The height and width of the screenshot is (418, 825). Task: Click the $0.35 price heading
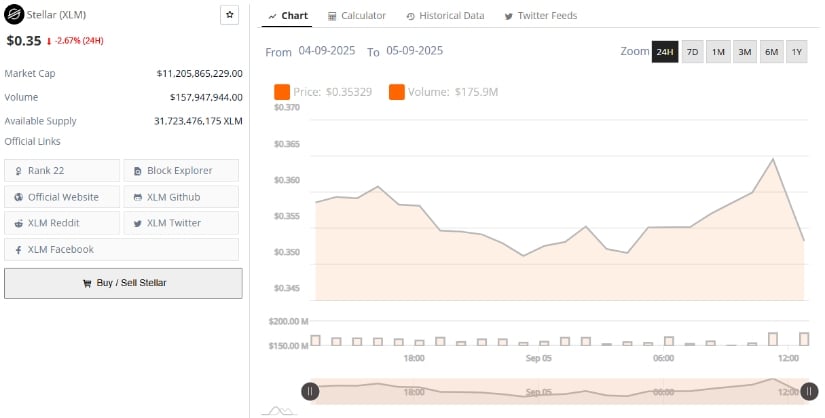click(24, 41)
